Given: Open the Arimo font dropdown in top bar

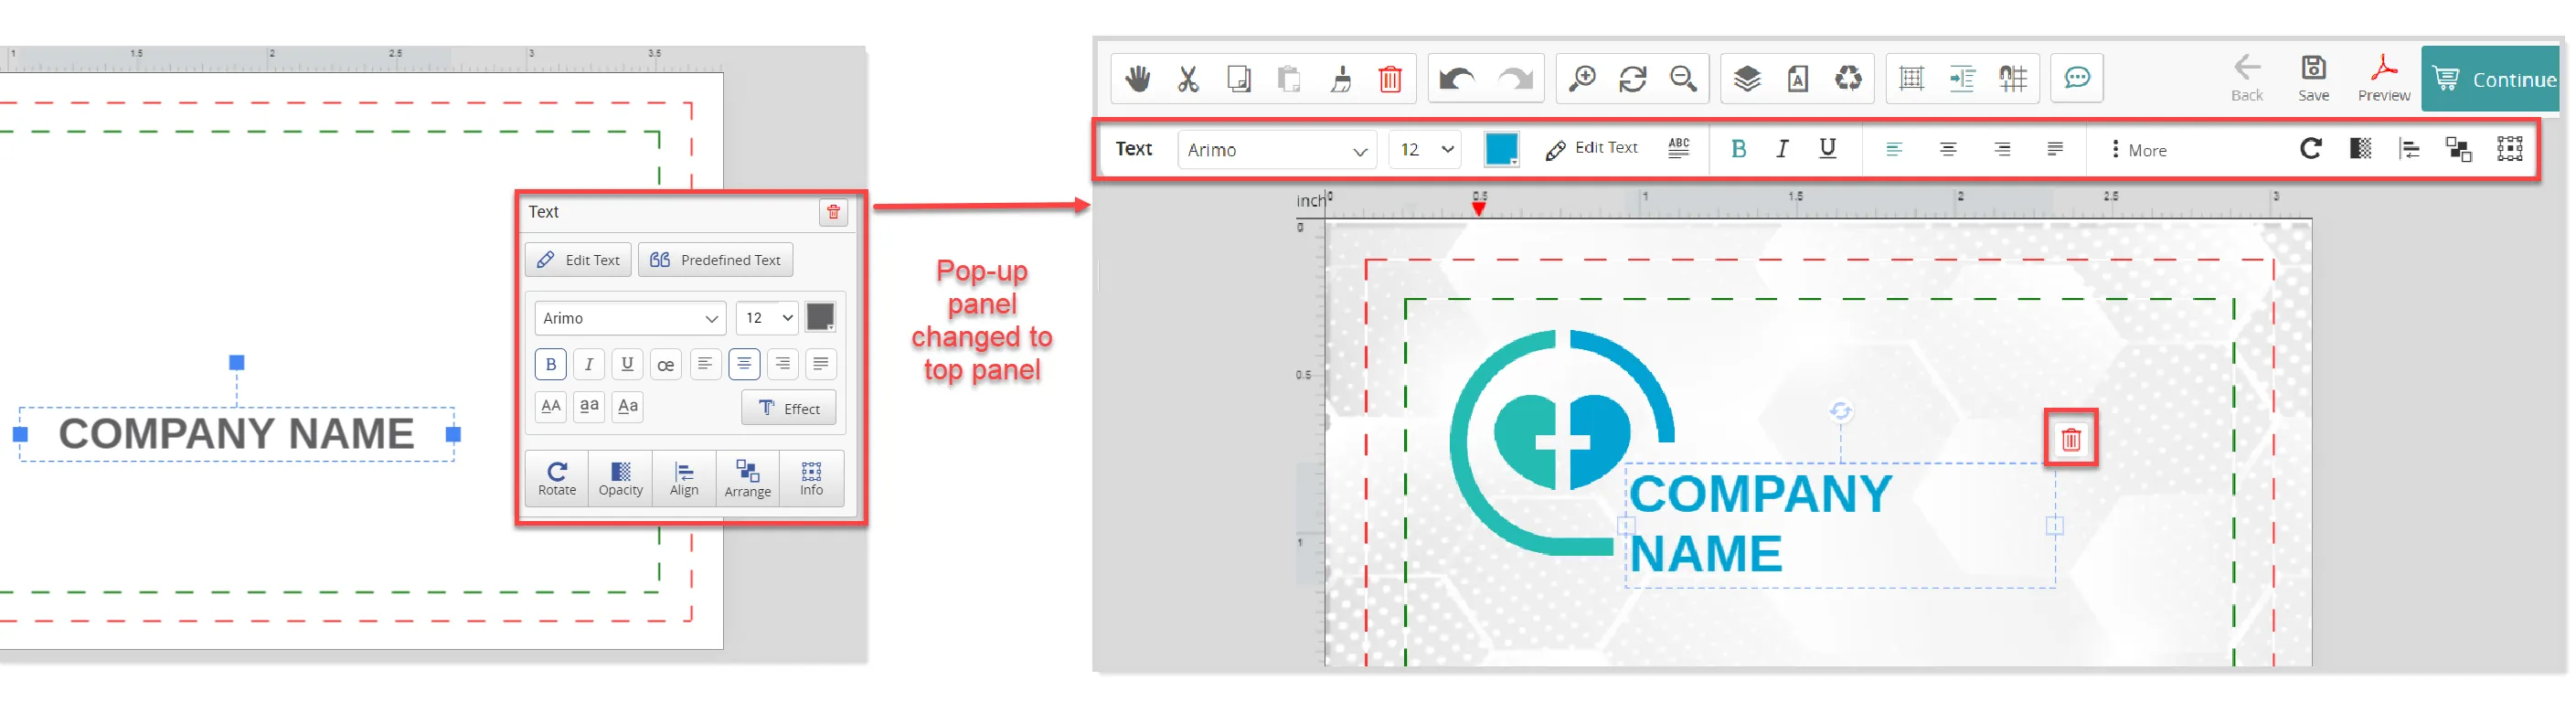Looking at the screenshot, I should tap(1277, 150).
